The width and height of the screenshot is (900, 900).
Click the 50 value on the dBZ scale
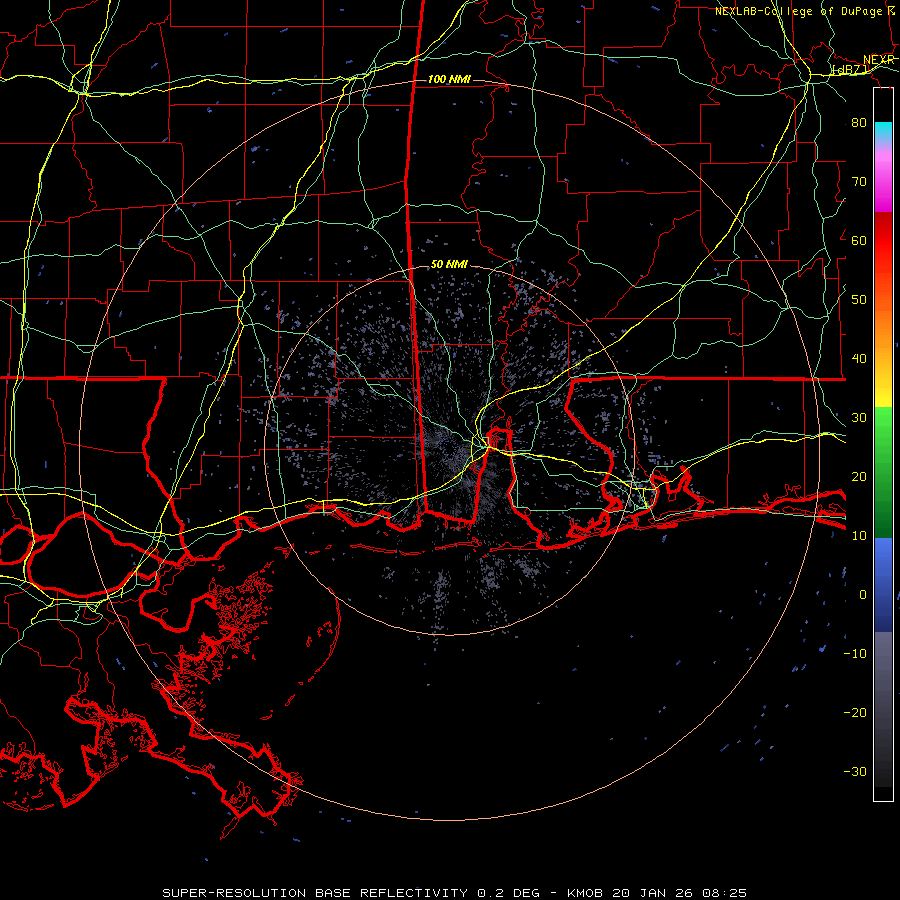(859, 300)
